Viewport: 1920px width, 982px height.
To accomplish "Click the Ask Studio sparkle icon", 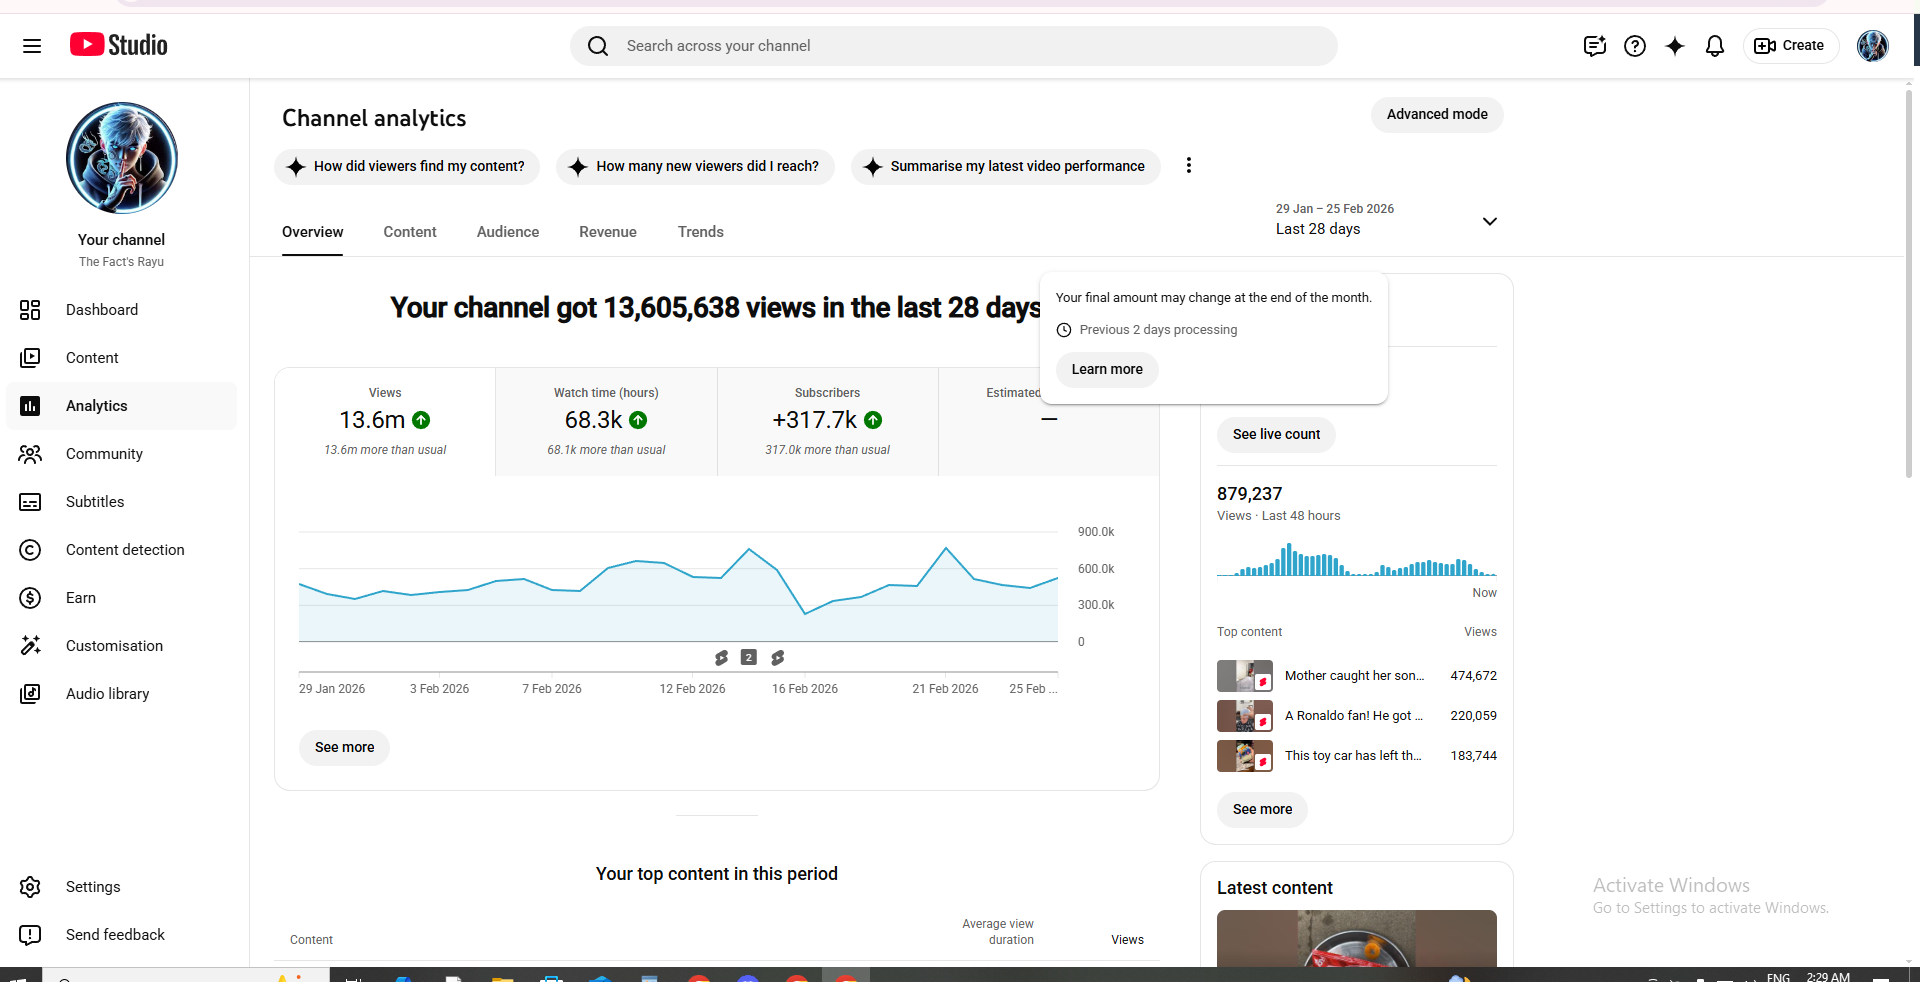I will tap(1674, 46).
